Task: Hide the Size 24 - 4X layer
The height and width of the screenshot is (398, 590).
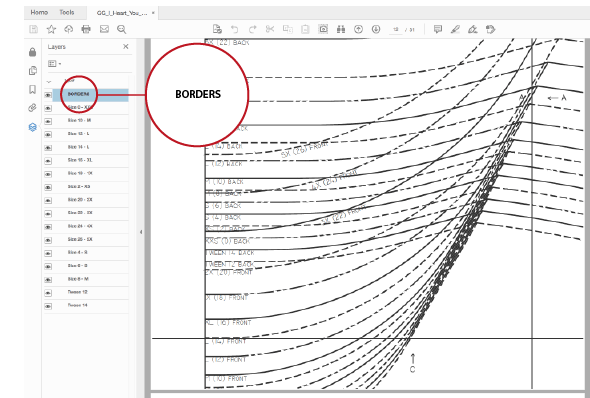Action: pos(48,227)
